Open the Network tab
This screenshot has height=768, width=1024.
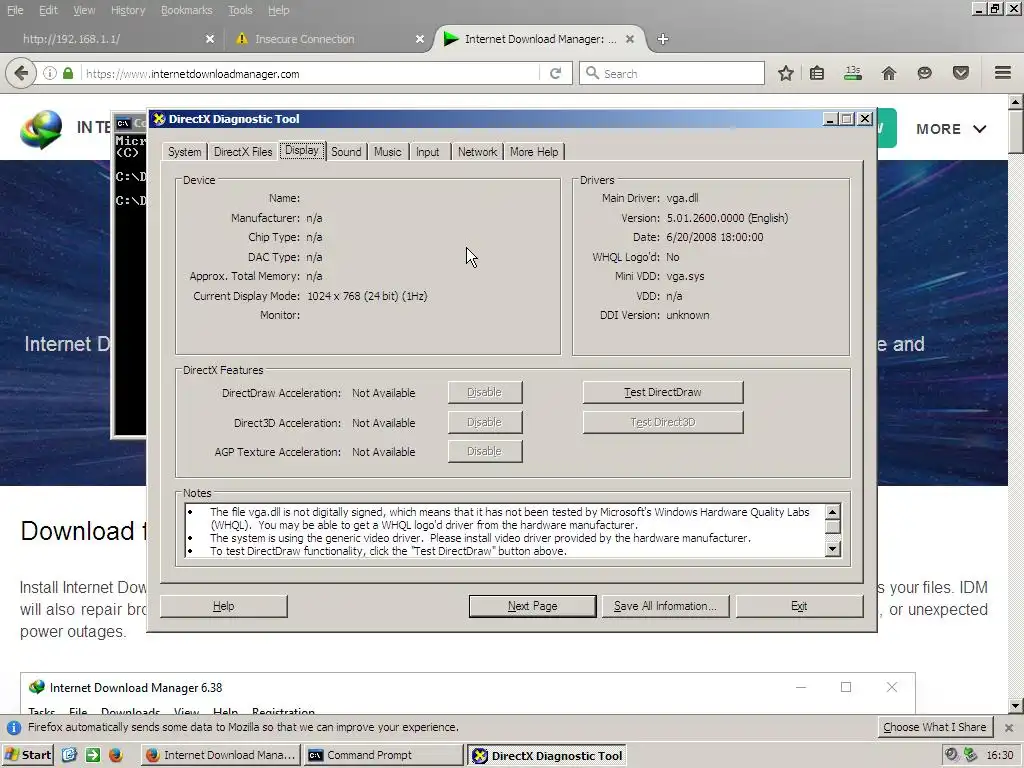click(477, 152)
